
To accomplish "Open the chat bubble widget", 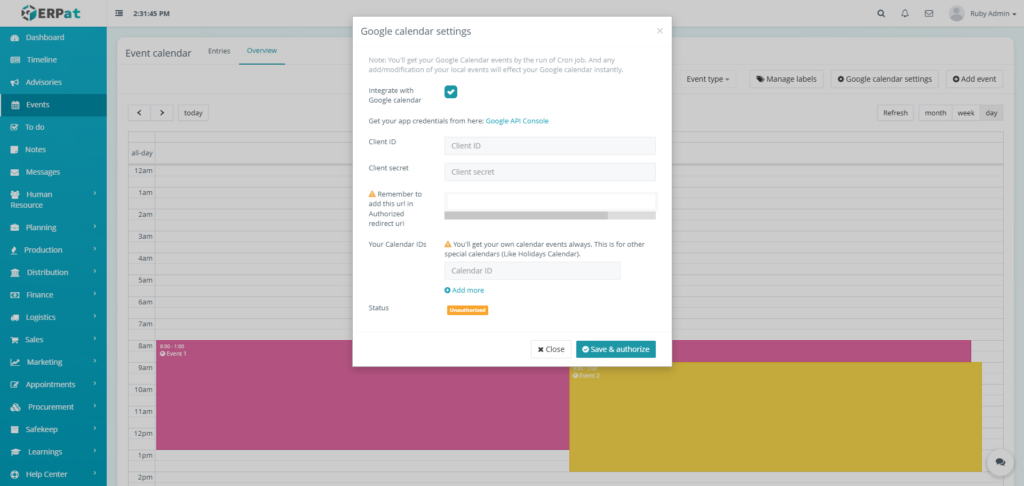I will point(1000,462).
